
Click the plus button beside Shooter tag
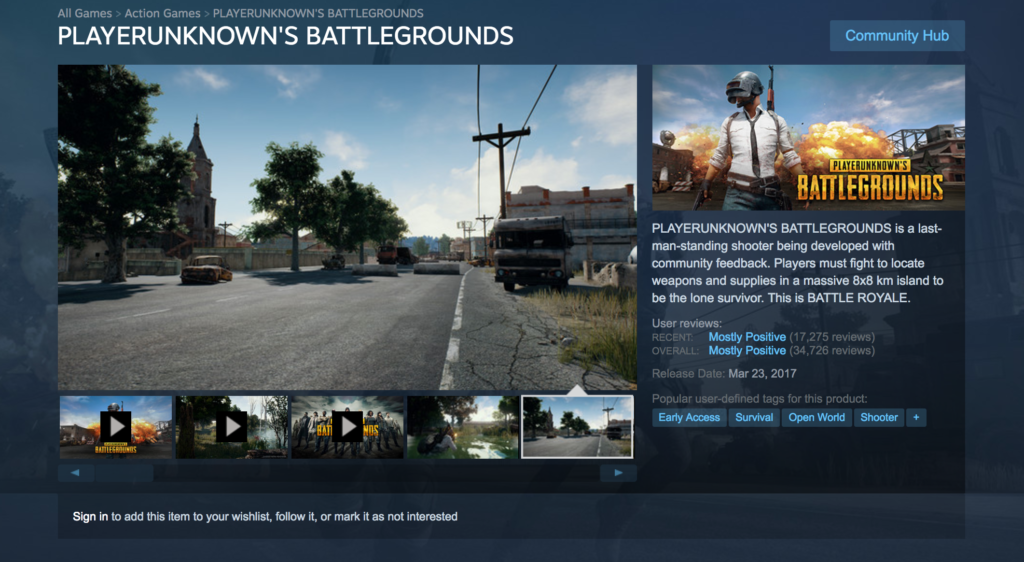pos(916,417)
